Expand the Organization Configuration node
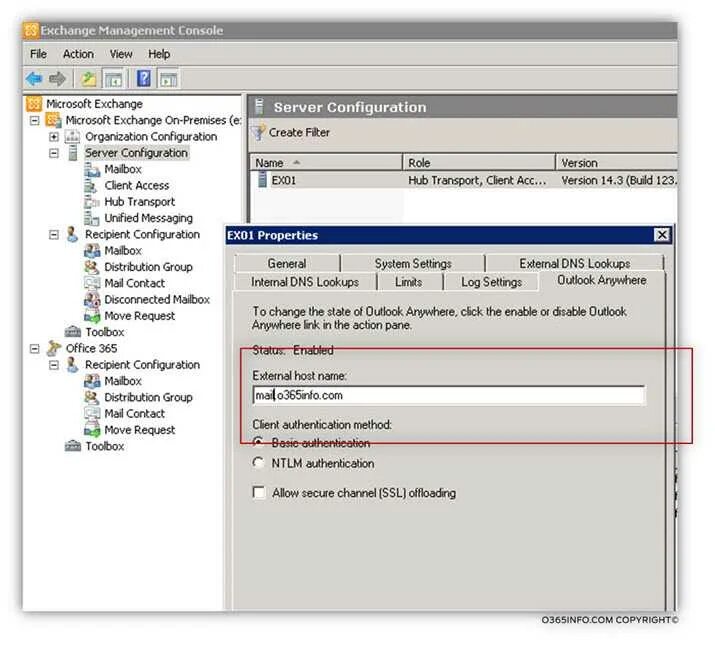715x651 pixels. click(x=54, y=137)
